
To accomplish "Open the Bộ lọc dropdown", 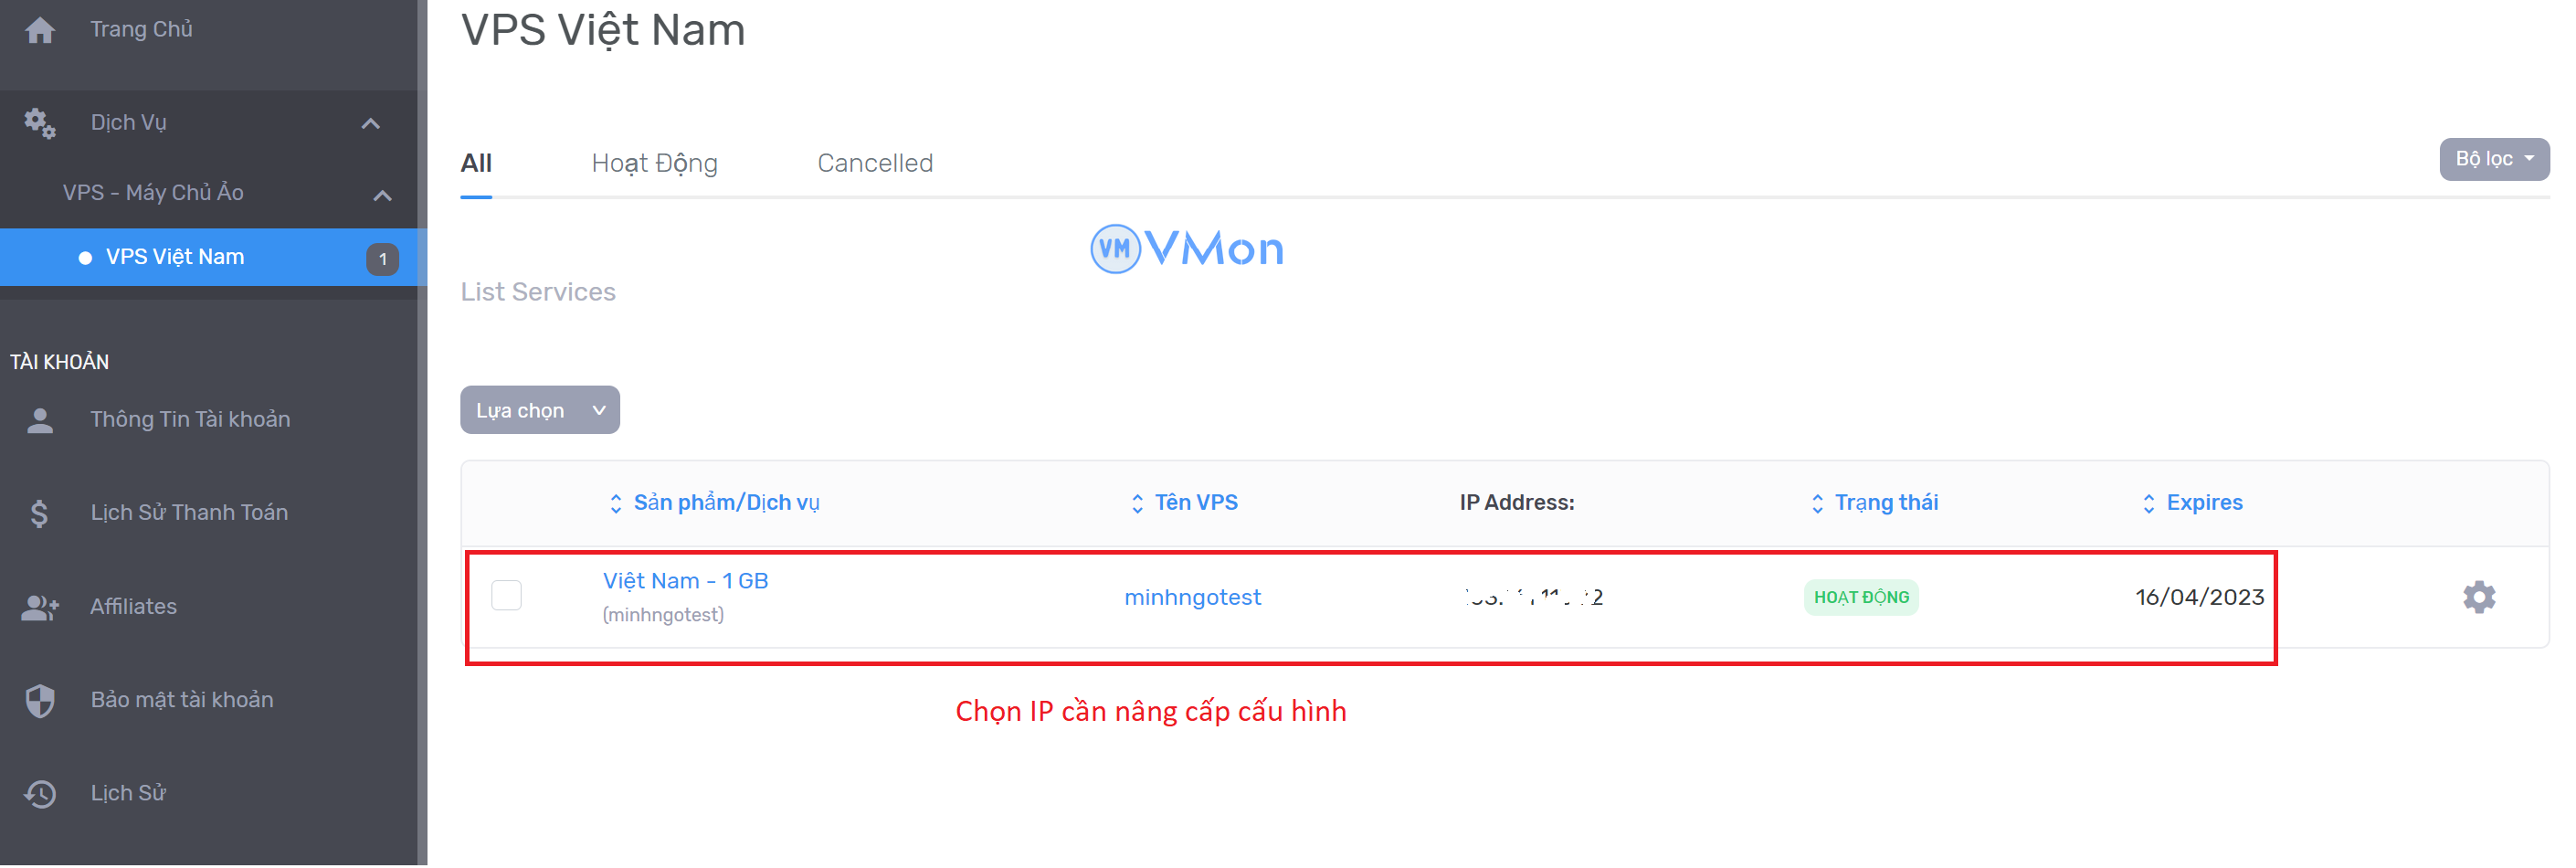I will 2493,158.
